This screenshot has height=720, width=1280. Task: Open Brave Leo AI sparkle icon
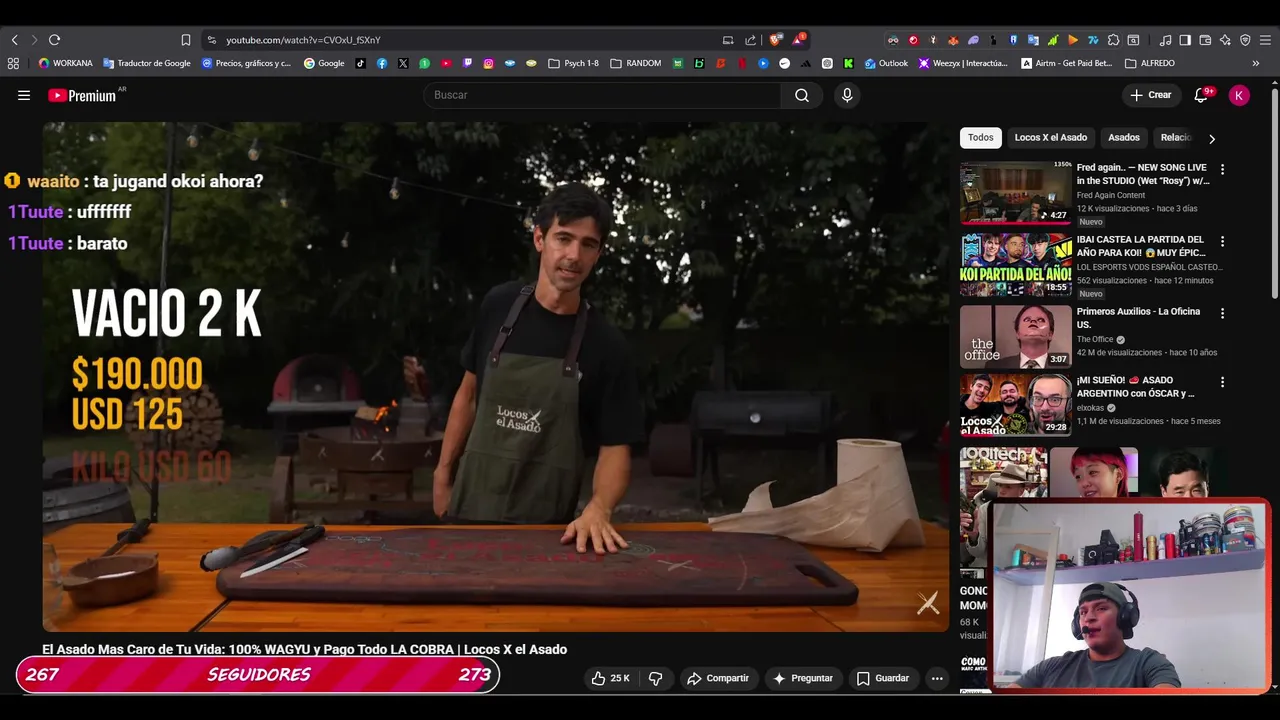tap(1225, 40)
